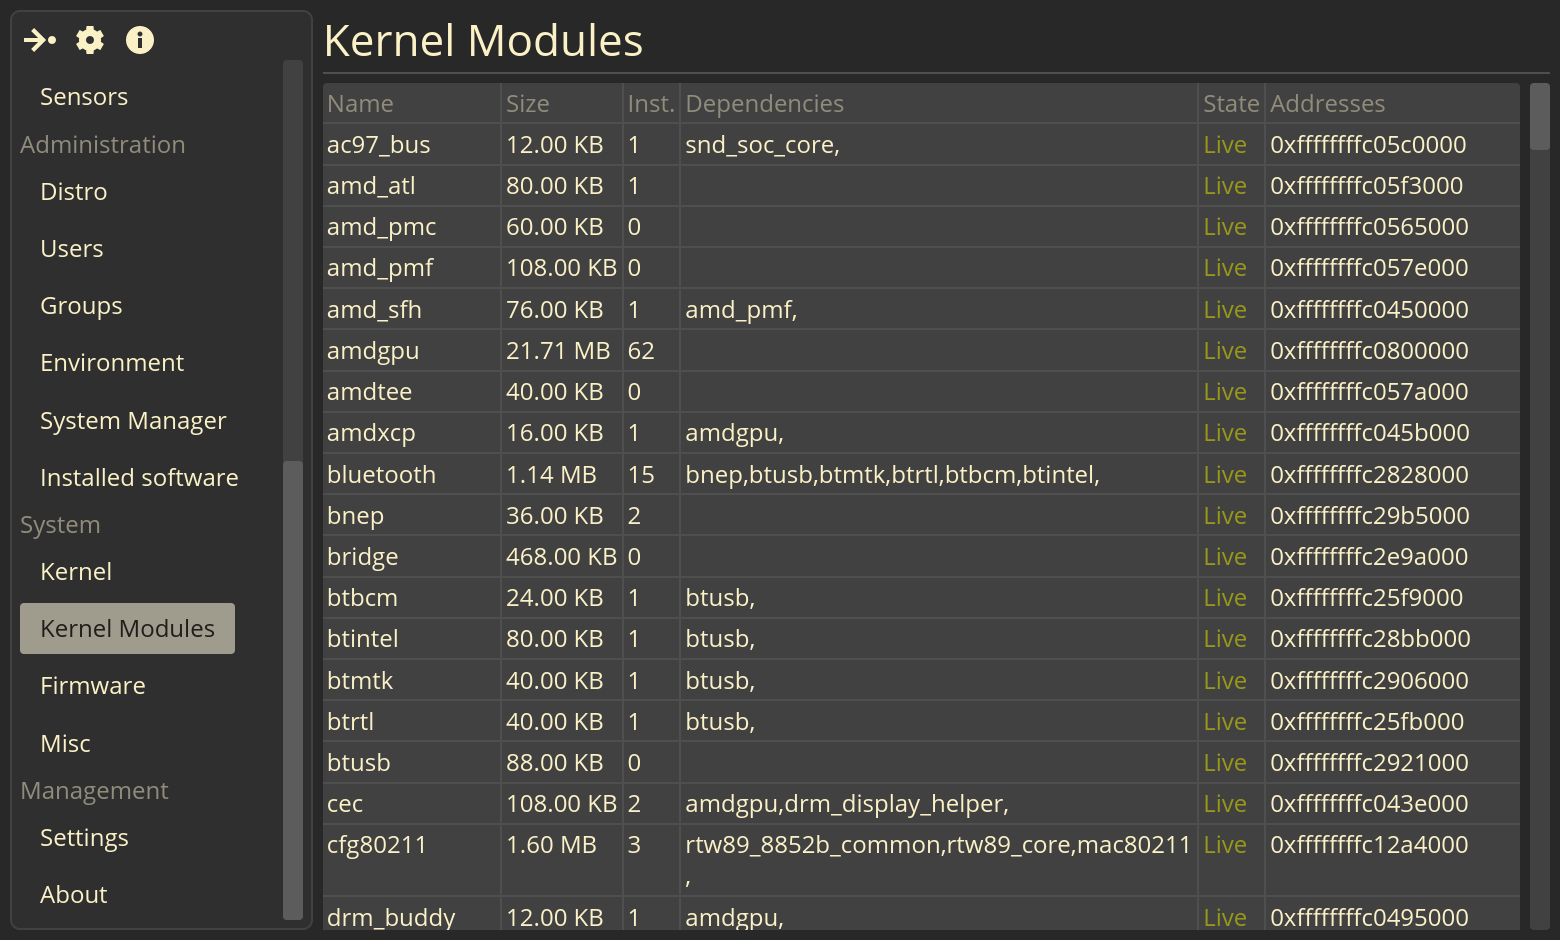
Task: Select the btmtk module name
Action: pos(360,681)
